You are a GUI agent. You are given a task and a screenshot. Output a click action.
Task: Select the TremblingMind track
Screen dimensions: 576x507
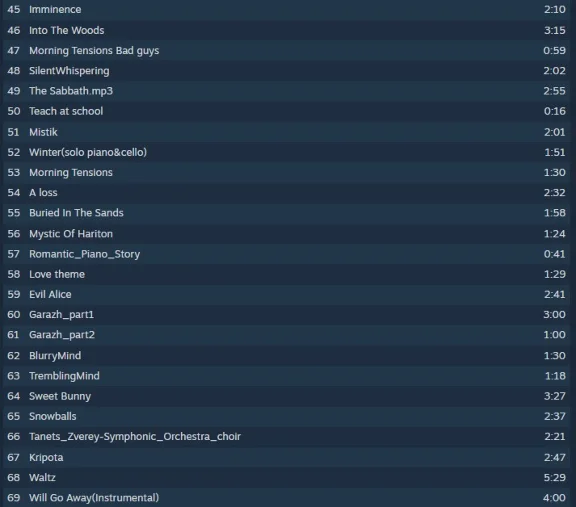pos(286,376)
